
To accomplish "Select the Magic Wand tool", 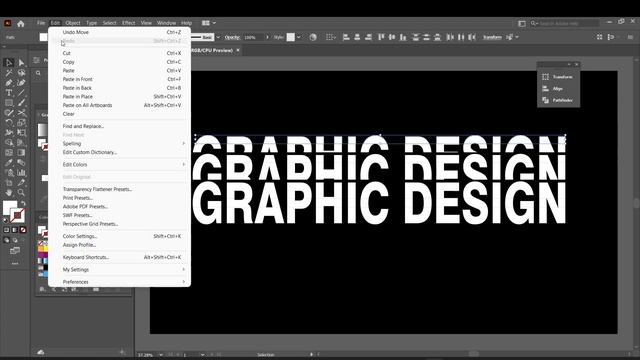I will coord(9,73).
